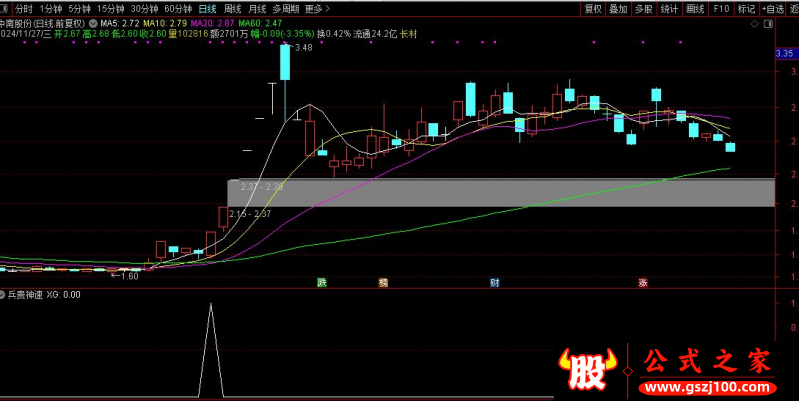799x401 pixels.
Task: Click the orange 精 event marker
Action: [383, 282]
